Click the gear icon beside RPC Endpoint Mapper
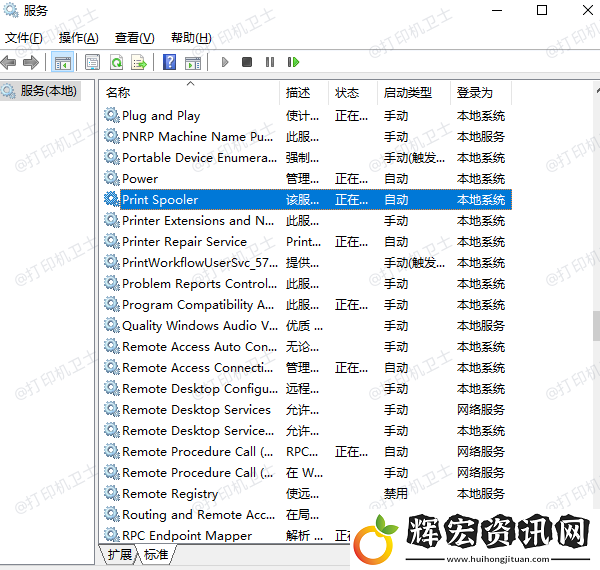The width and height of the screenshot is (600, 570). 111,535
